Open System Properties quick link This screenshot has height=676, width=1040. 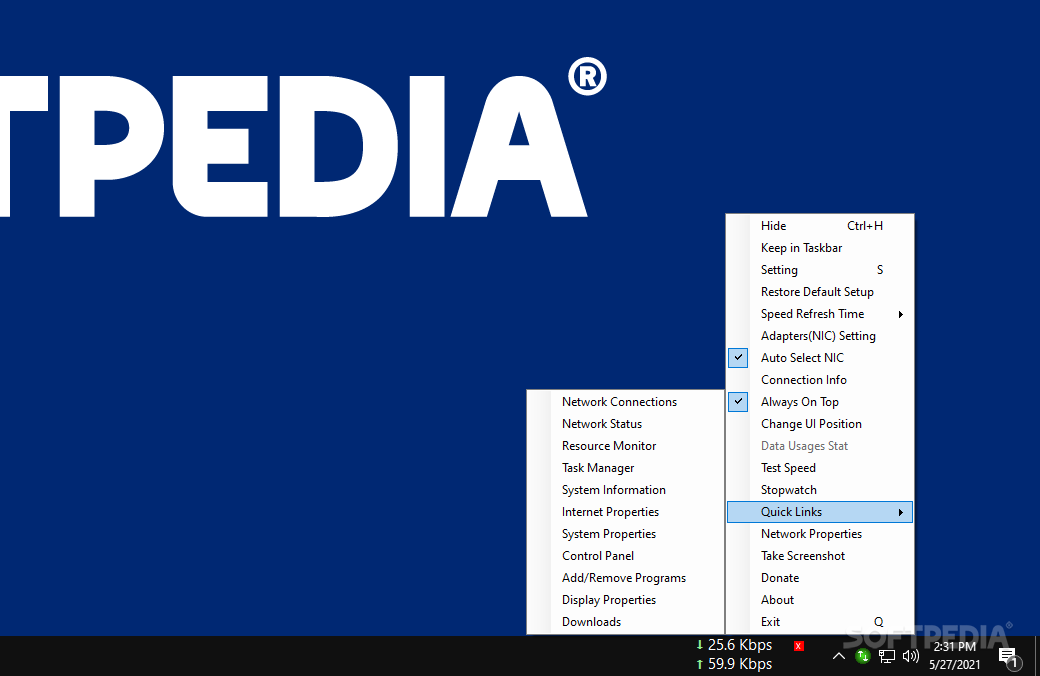pyautogui.click(x=625, y=533)
